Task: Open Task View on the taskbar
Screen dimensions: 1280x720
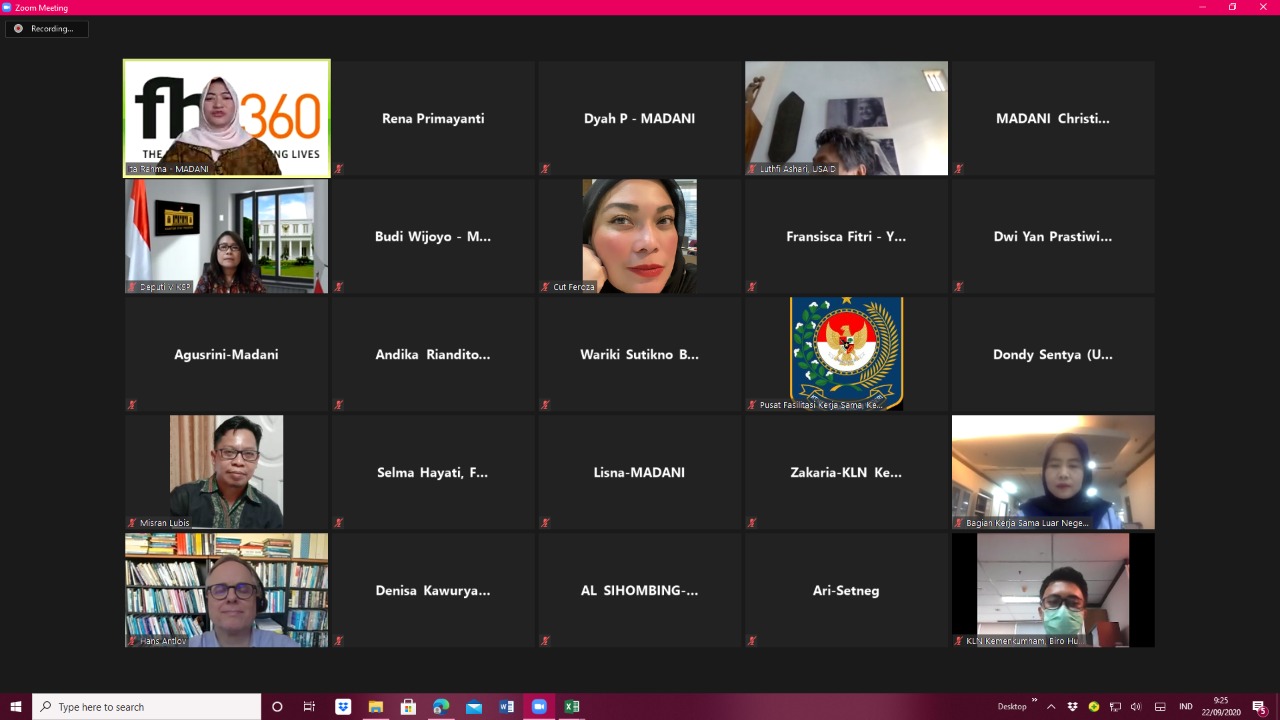Action: coord(309,707)
